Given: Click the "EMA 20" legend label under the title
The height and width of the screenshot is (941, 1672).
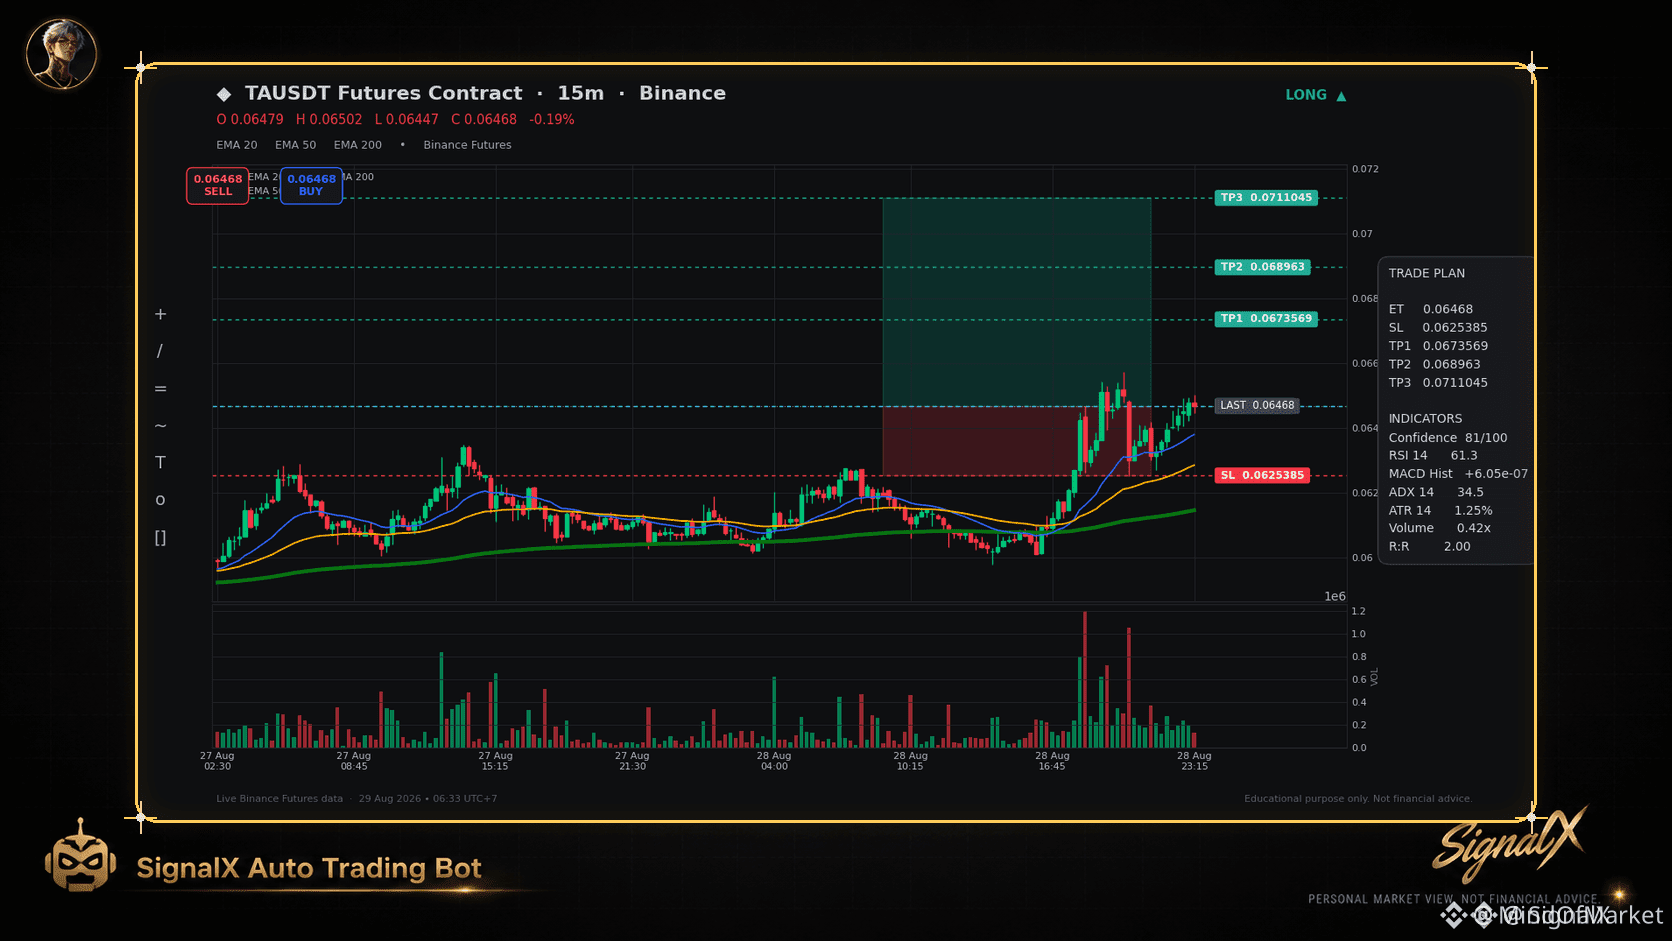Looking at the screenshot, I should click(x=237, y=145).
